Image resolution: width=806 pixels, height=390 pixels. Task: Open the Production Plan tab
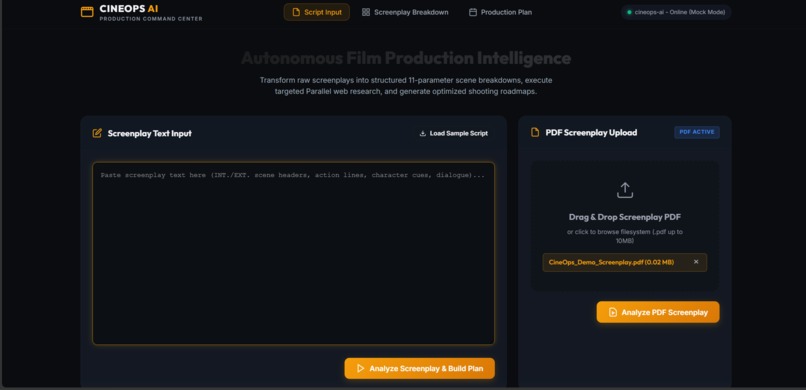pos(500,12)
